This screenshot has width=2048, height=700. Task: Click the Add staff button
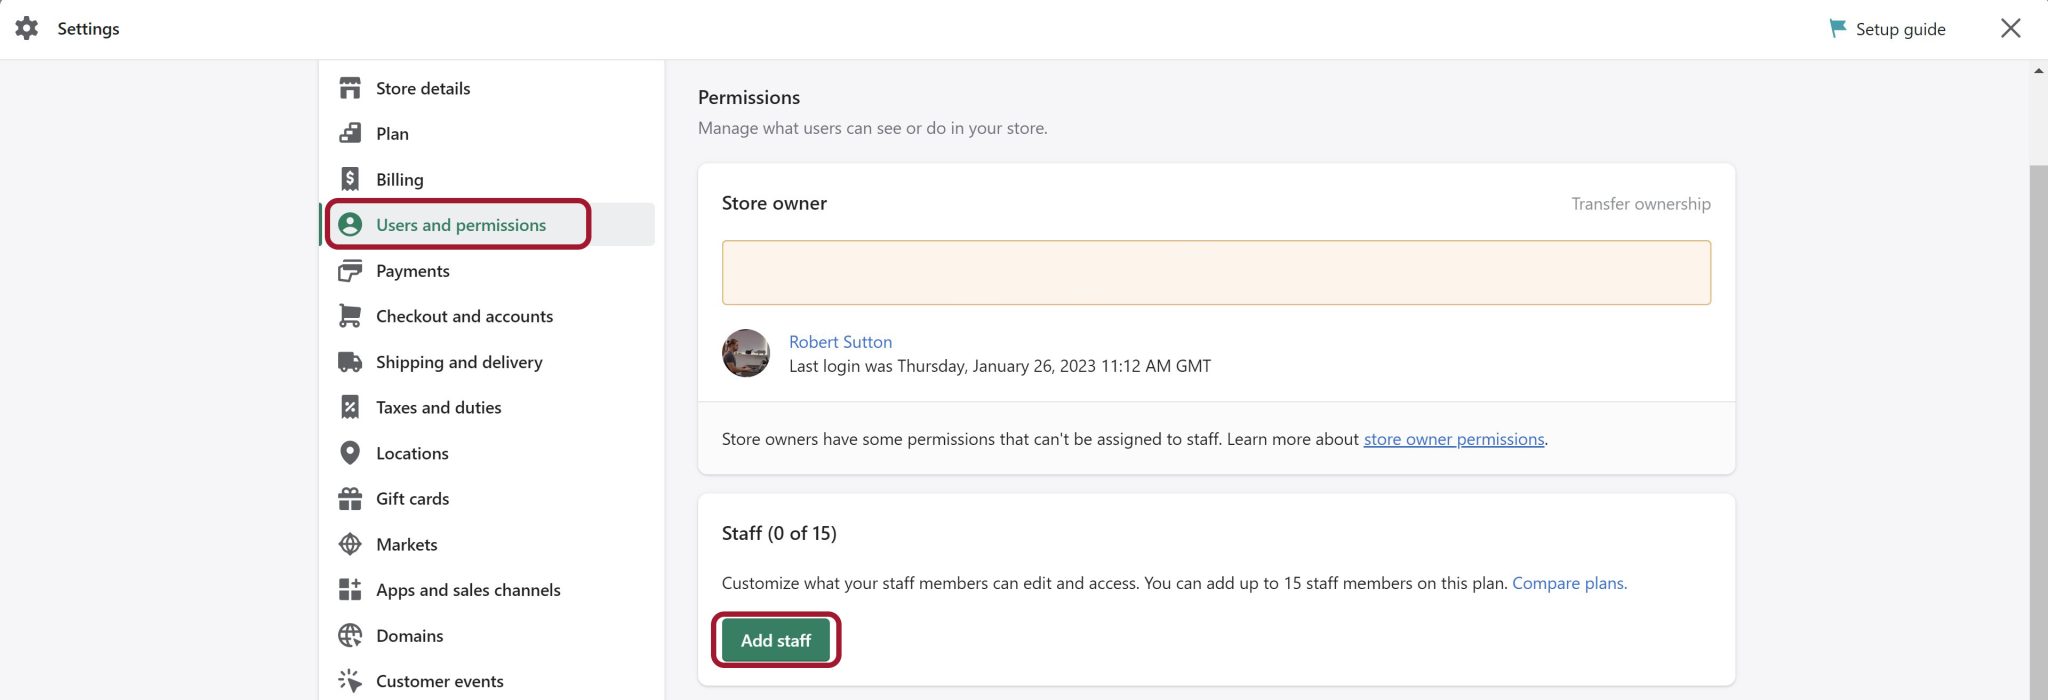click(x=776, y=640)
